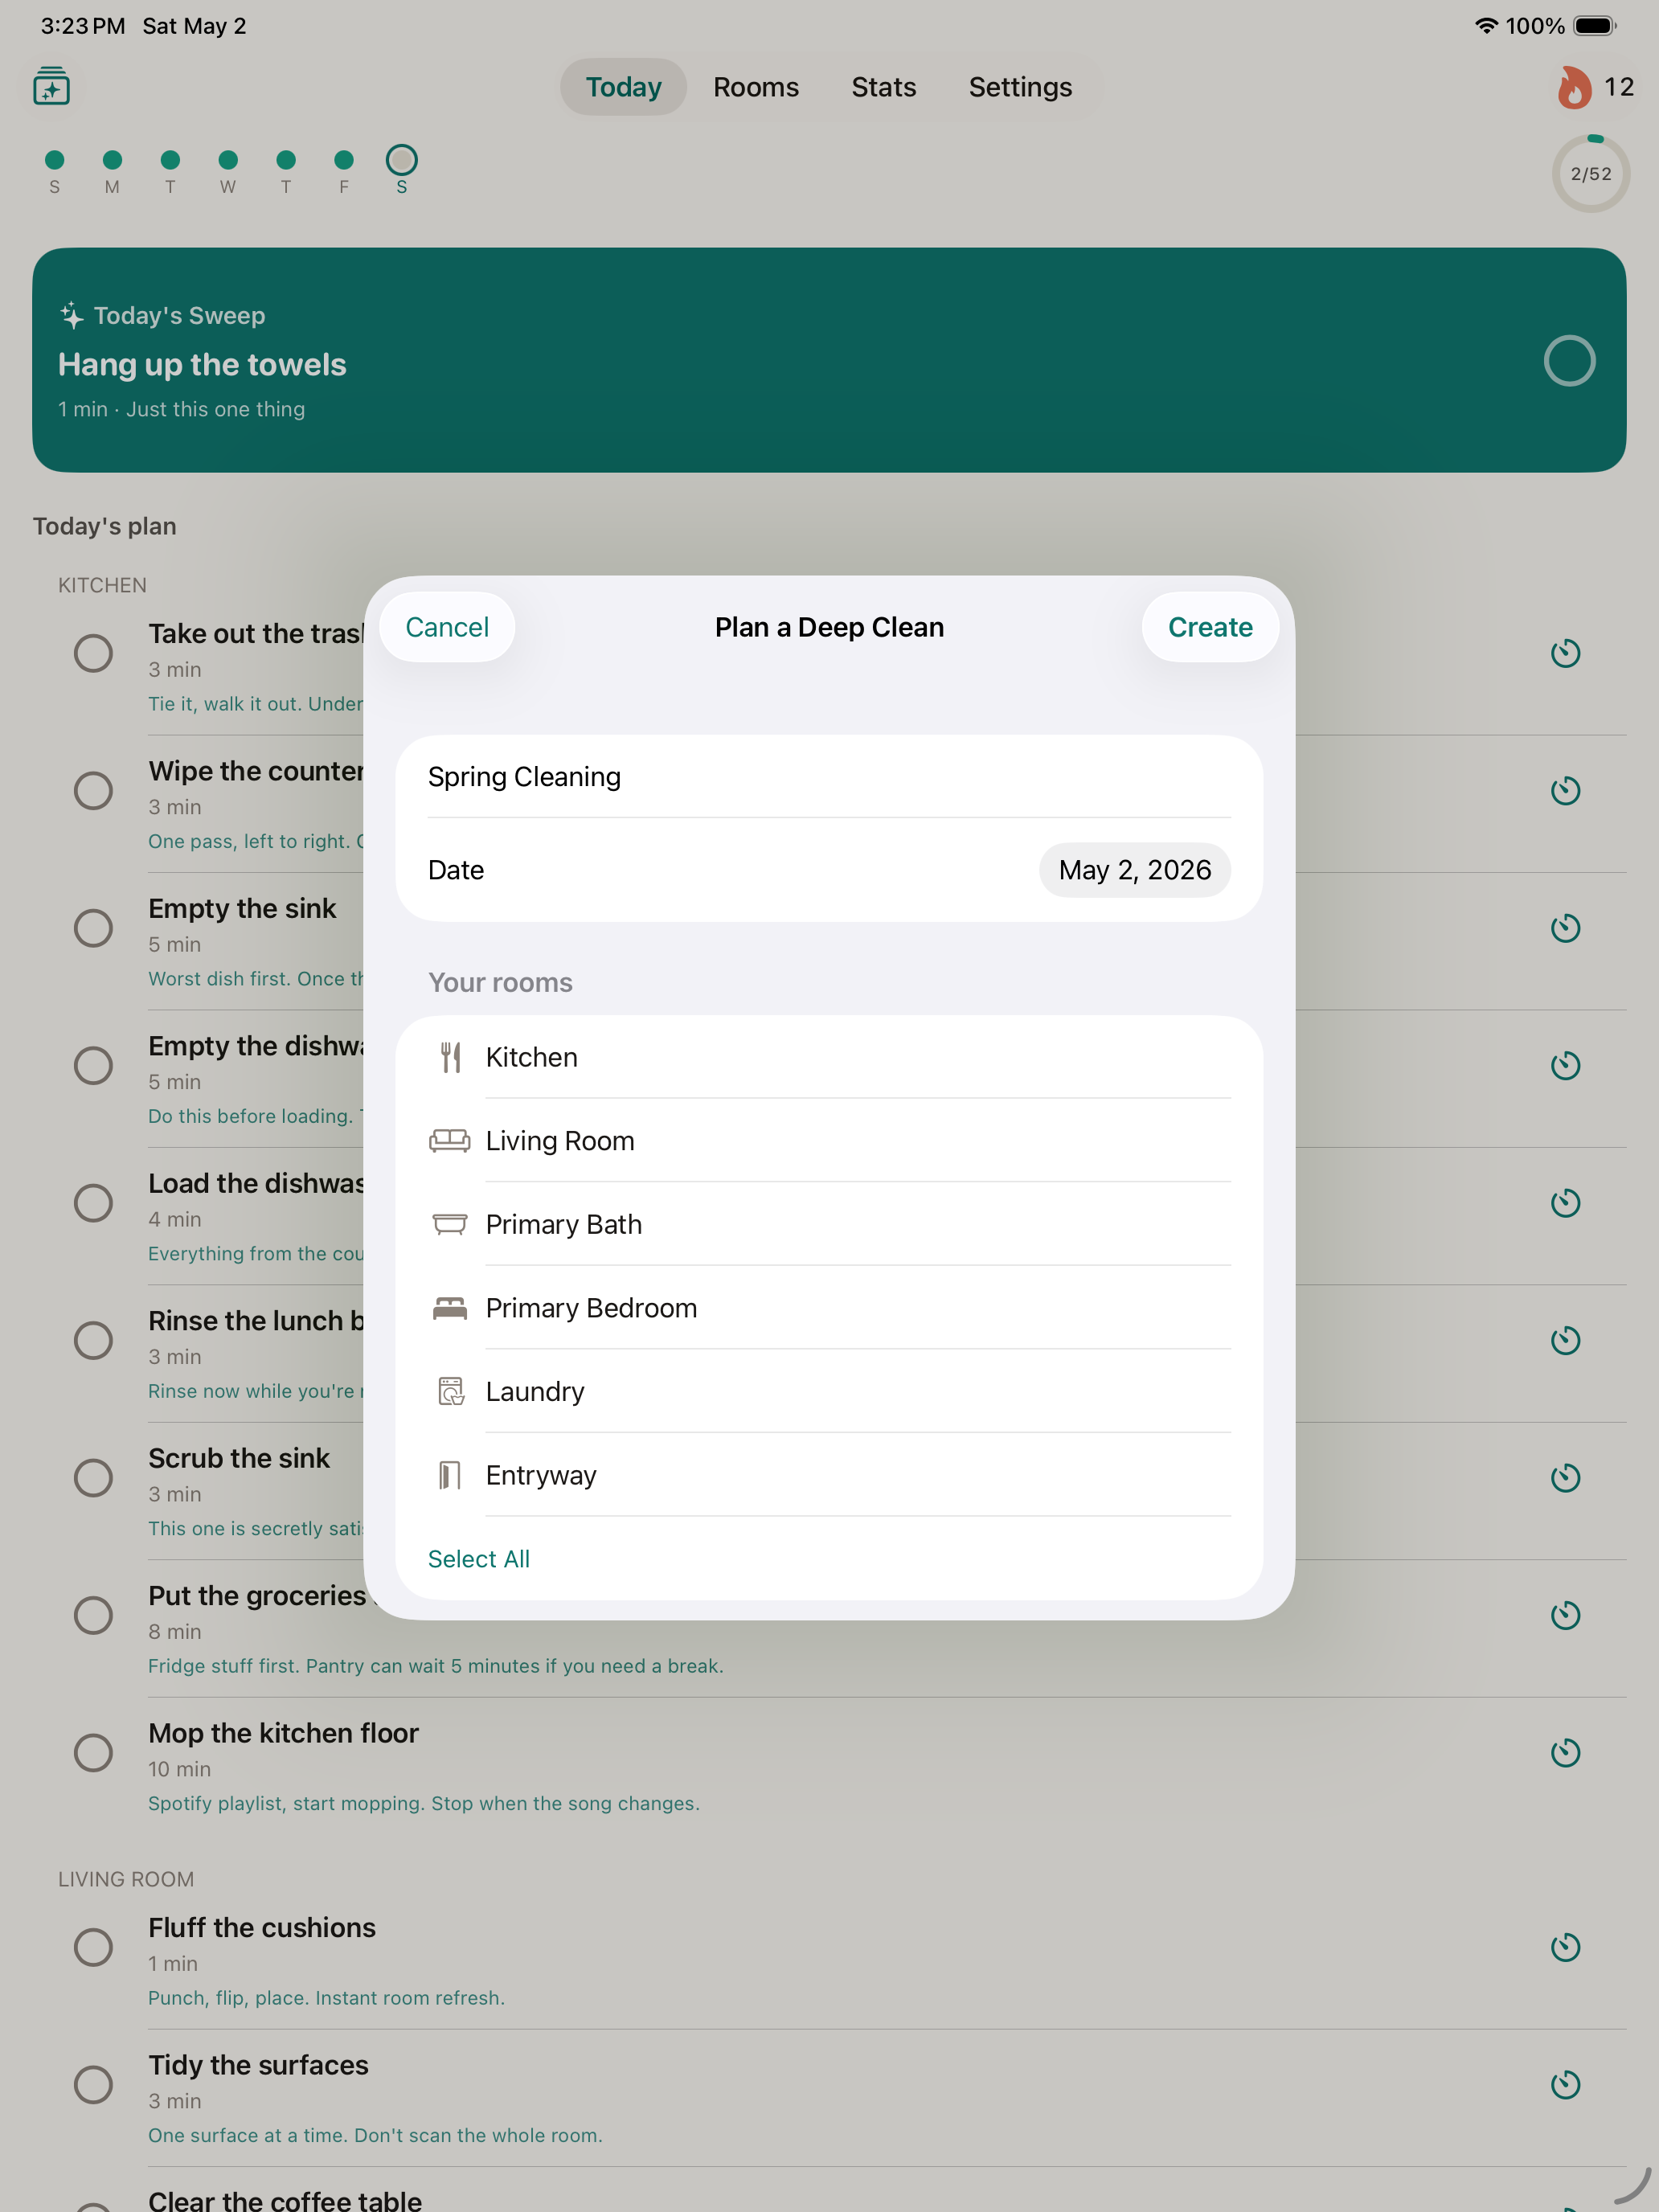Select today's Saturday ring indicator

(x=401, y=160)
